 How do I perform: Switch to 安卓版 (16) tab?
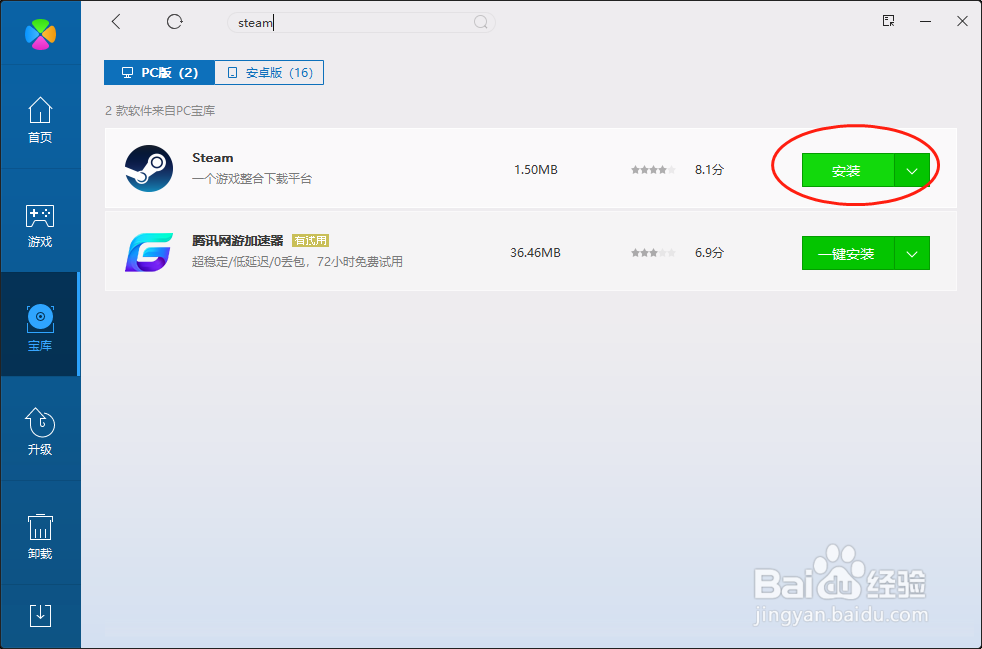point(269,73)
